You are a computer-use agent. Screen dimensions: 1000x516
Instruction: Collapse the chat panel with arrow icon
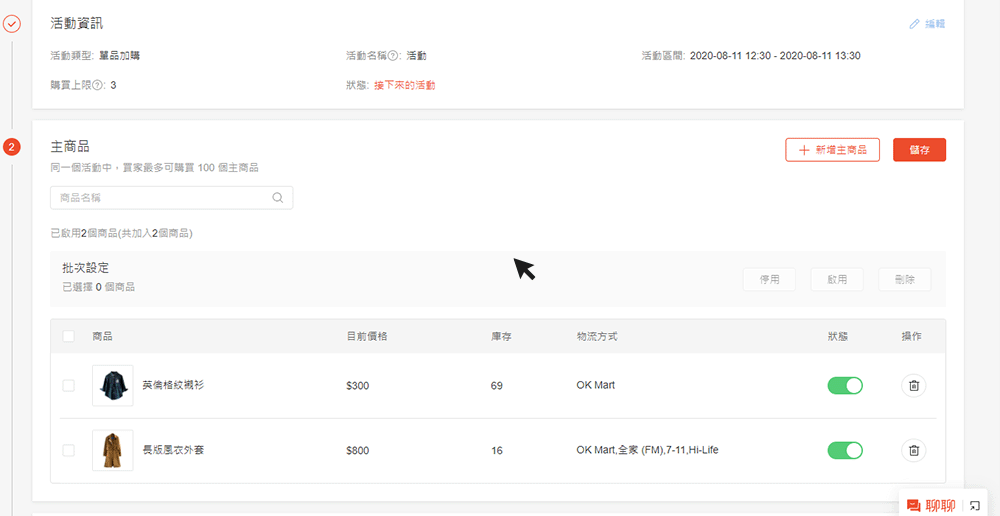coord(975,506)
